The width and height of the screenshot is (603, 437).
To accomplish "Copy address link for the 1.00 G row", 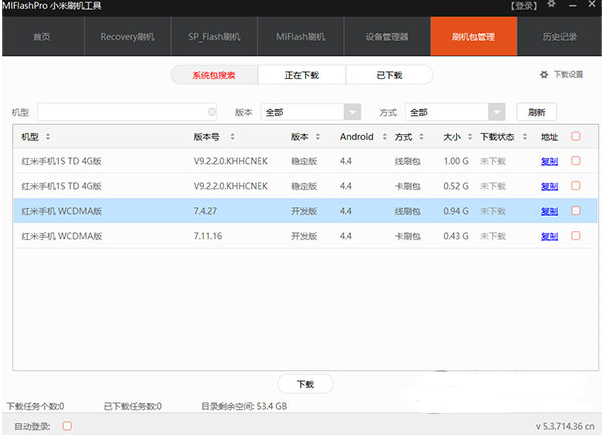I will 549,161.
